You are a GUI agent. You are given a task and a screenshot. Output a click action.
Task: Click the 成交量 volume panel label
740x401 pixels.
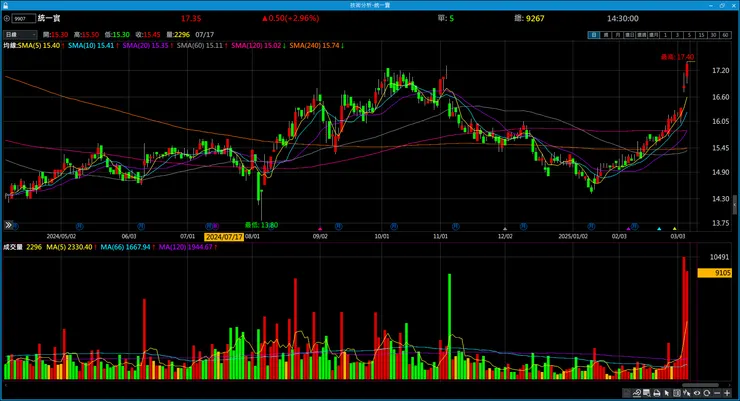[x=13, y=247]
